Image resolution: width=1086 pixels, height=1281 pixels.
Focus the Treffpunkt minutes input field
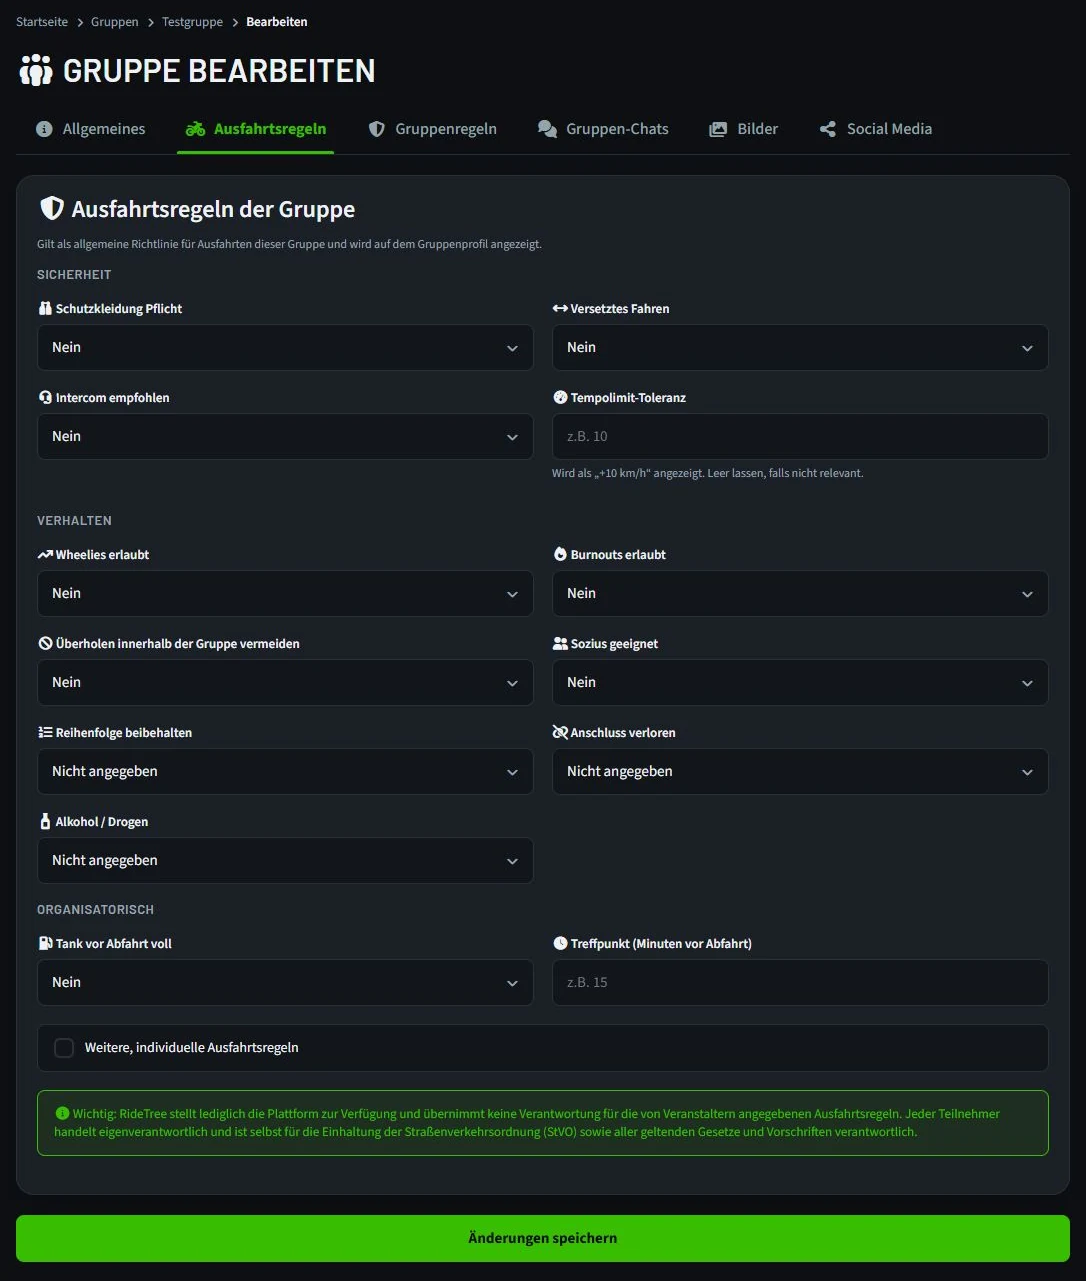pyautogui.click(x=800, y=983)
